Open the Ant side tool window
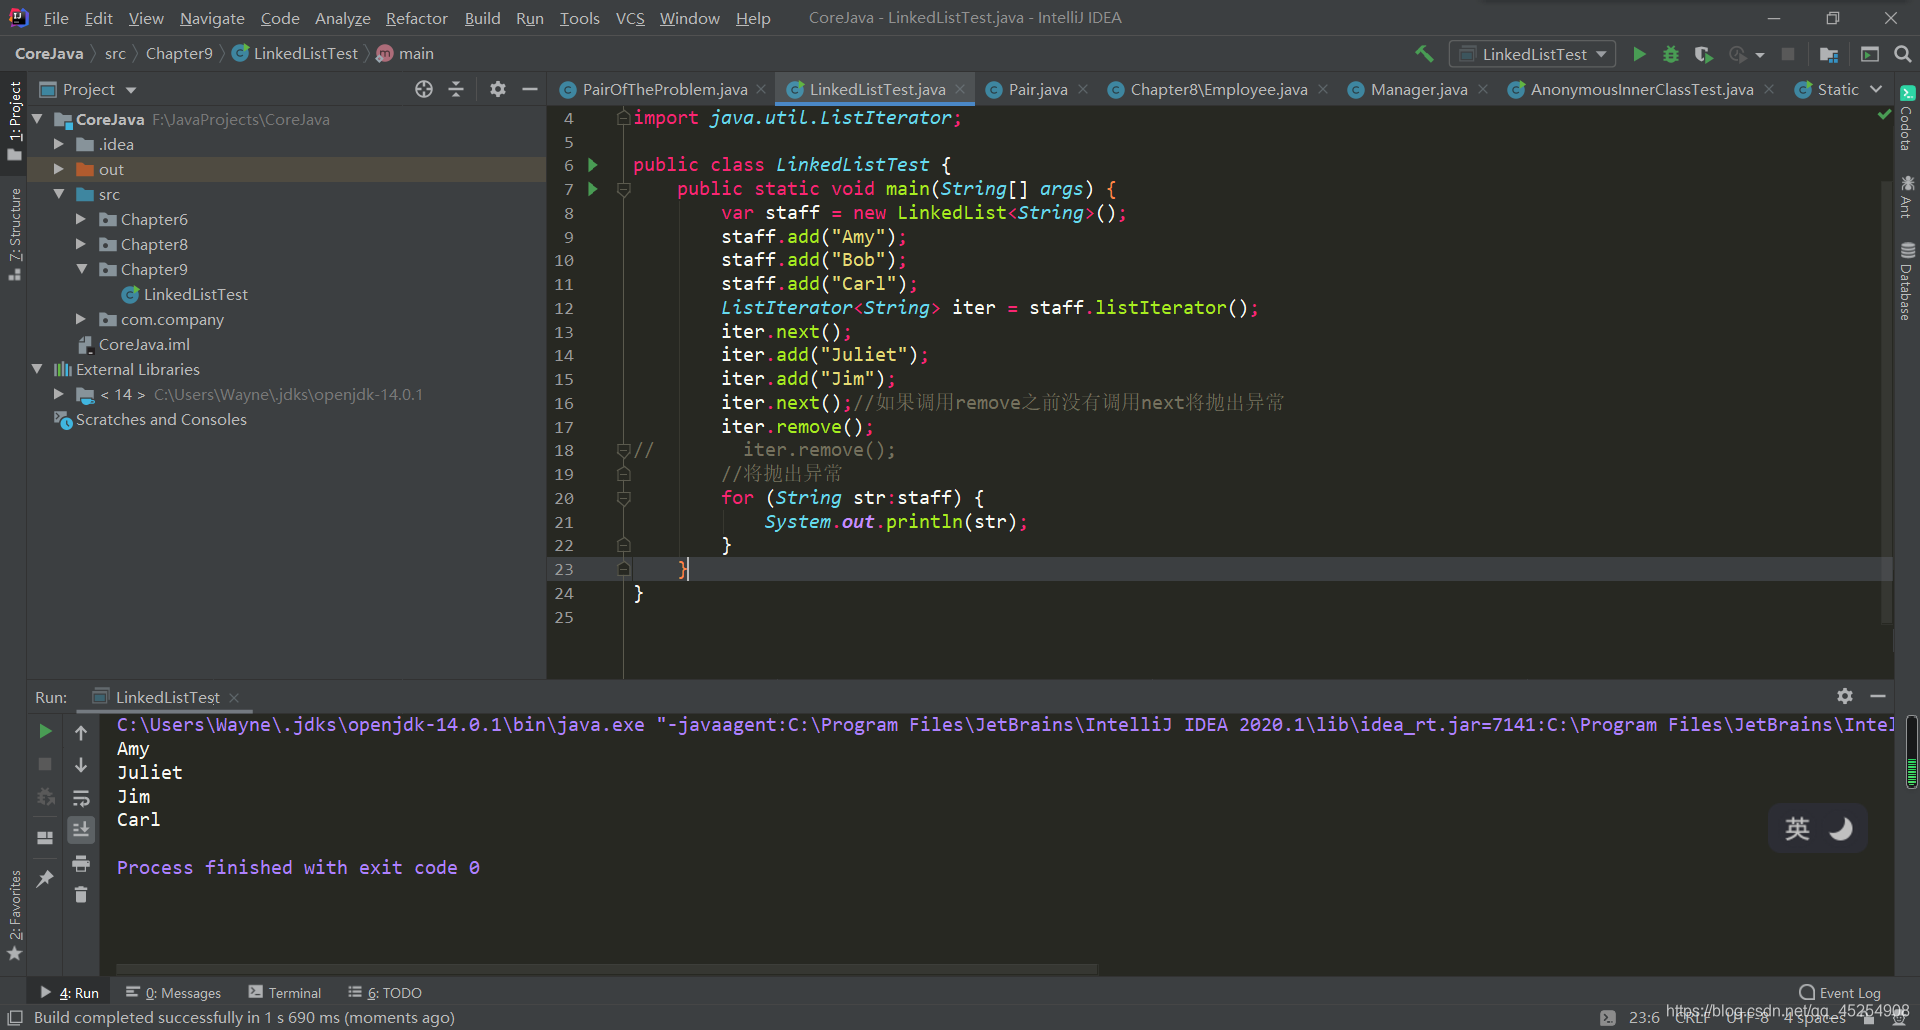This screenshot has width=1920, height=1030. (x=1907, y=196)
